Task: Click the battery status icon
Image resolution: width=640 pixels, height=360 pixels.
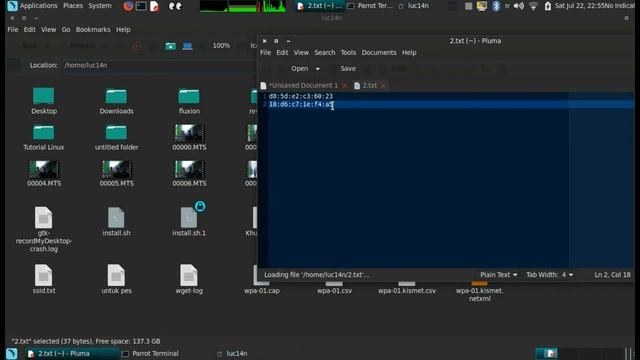Action: click(x=548, y=6)
